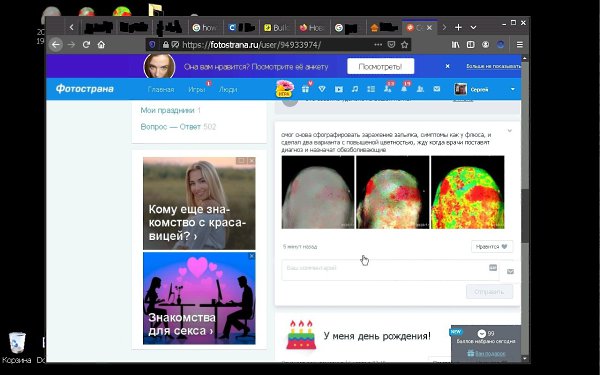This screenshot has width=600, height=375.
Task: Expand the post options chevron
Action: point(509,131)
